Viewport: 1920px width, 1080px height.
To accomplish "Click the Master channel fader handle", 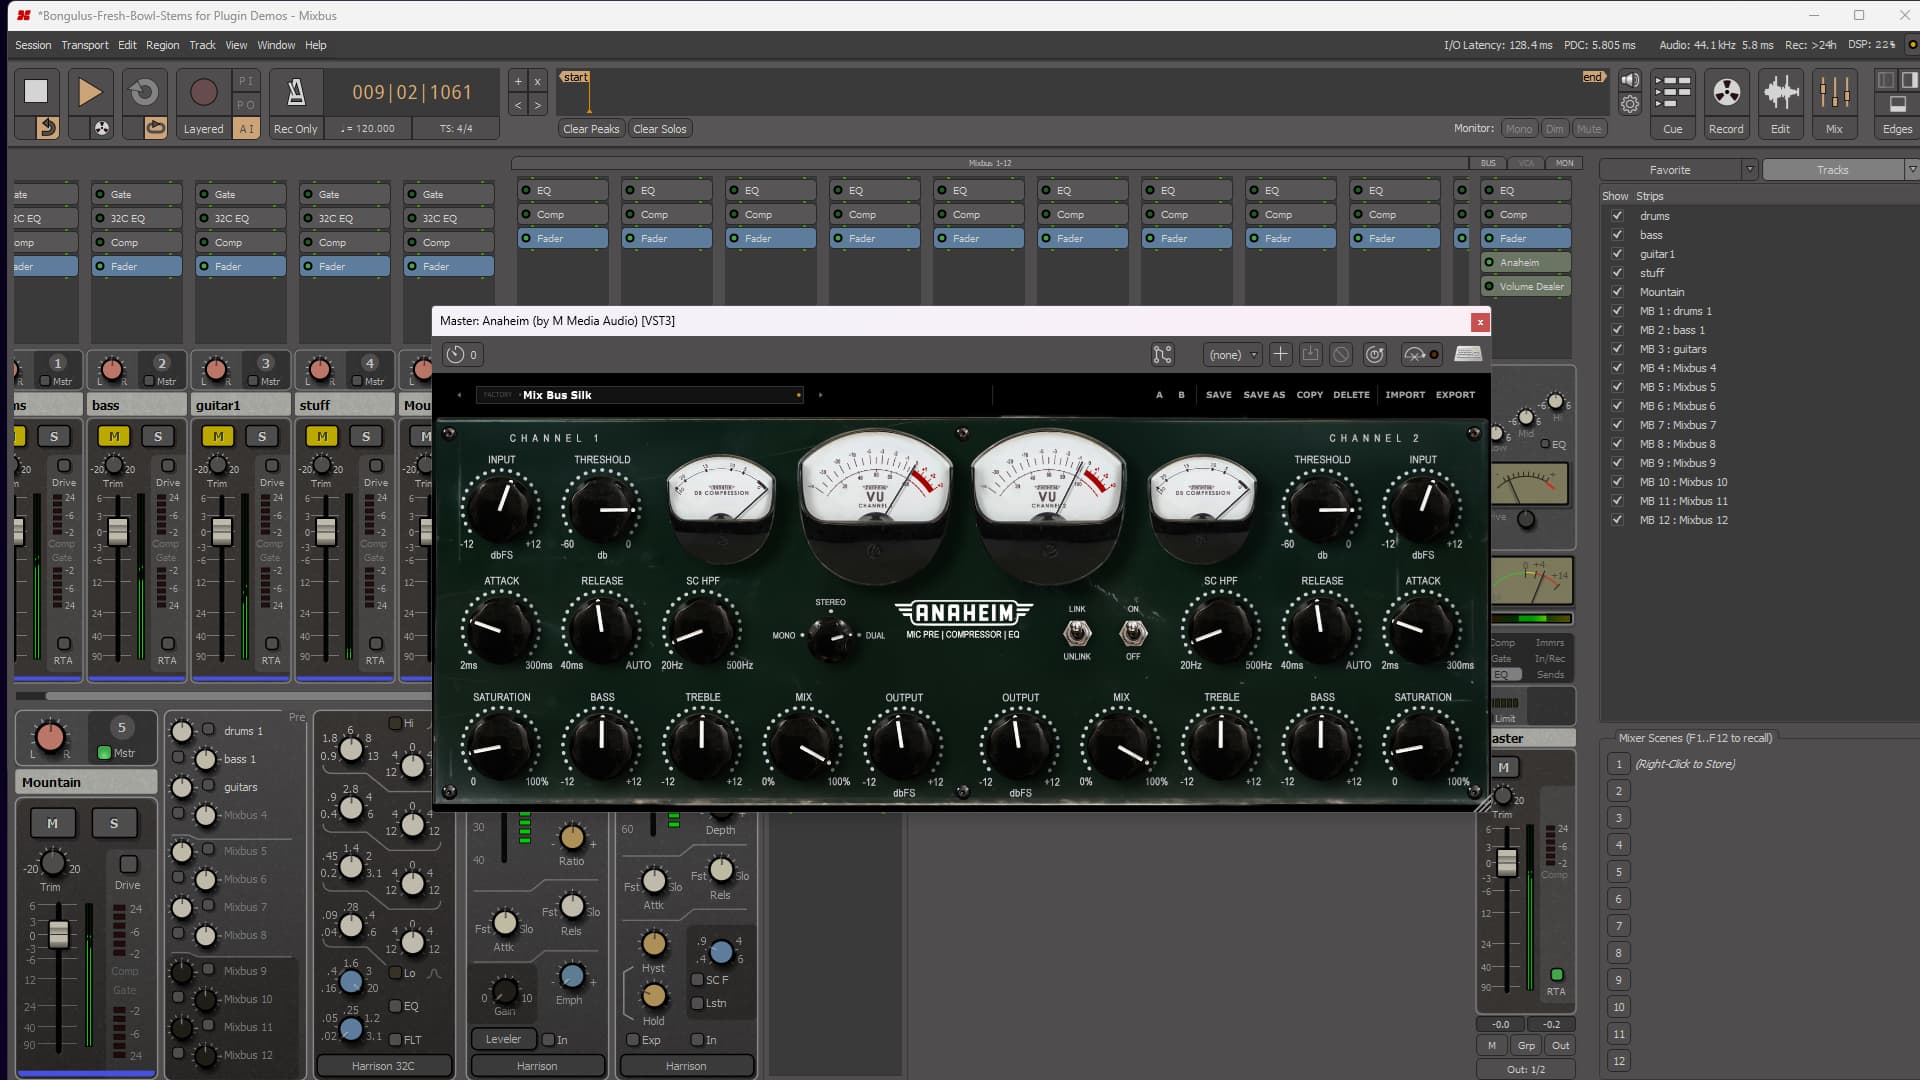I will [1507, 861].
